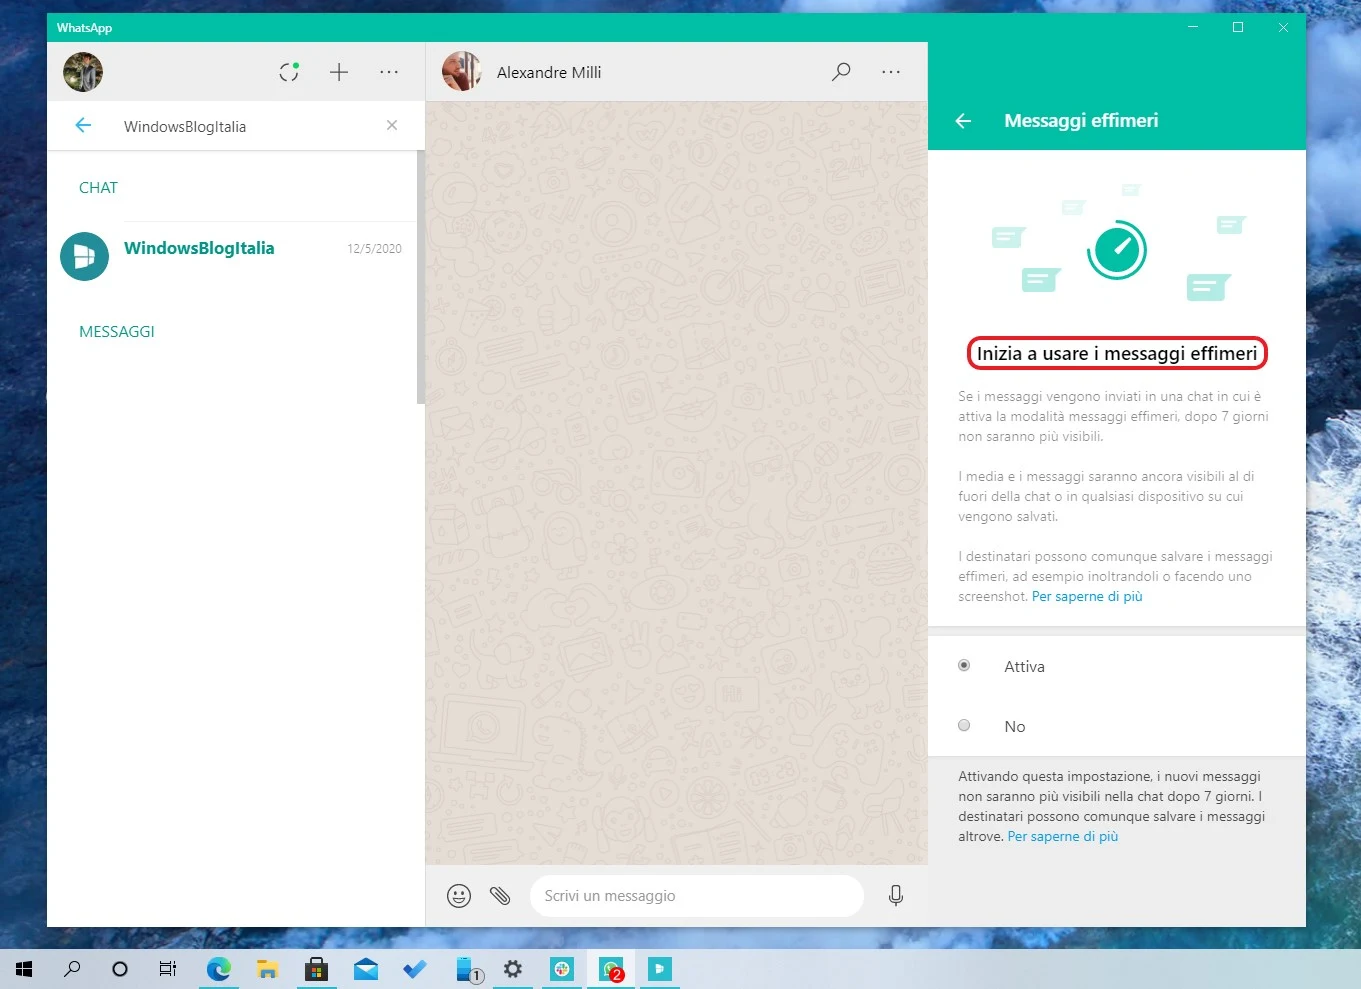
Task: Clear the WindowsBlogItalia search query
Action: [392, 125]
